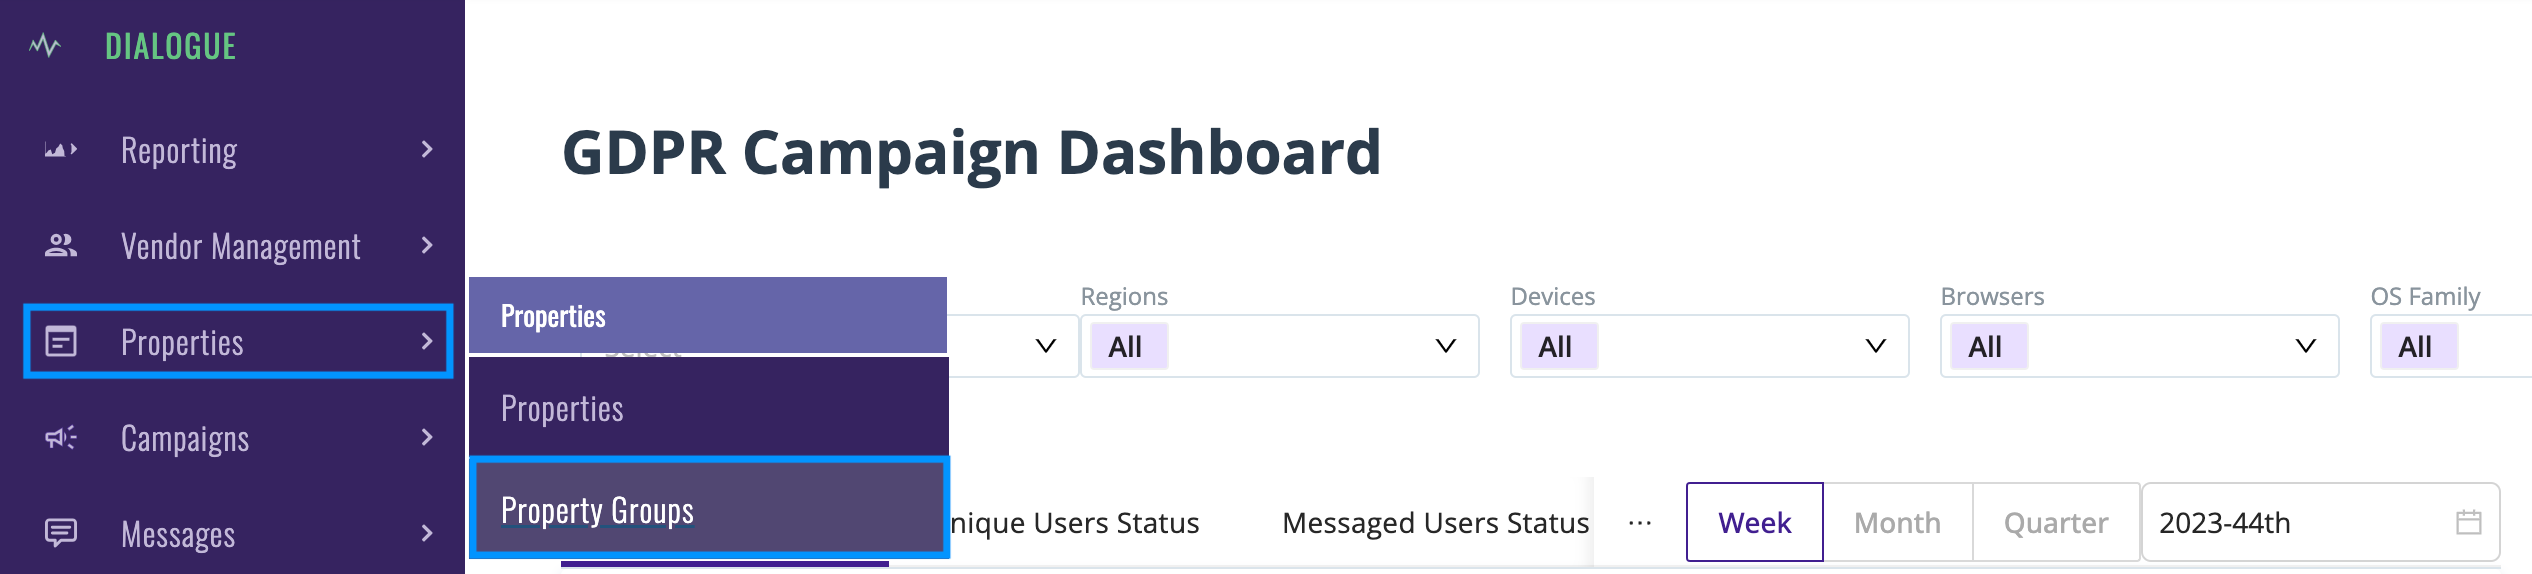Screen dimensions: 2532x574
Task: Select the Month period button
Action: click(x=1898, y=522)
